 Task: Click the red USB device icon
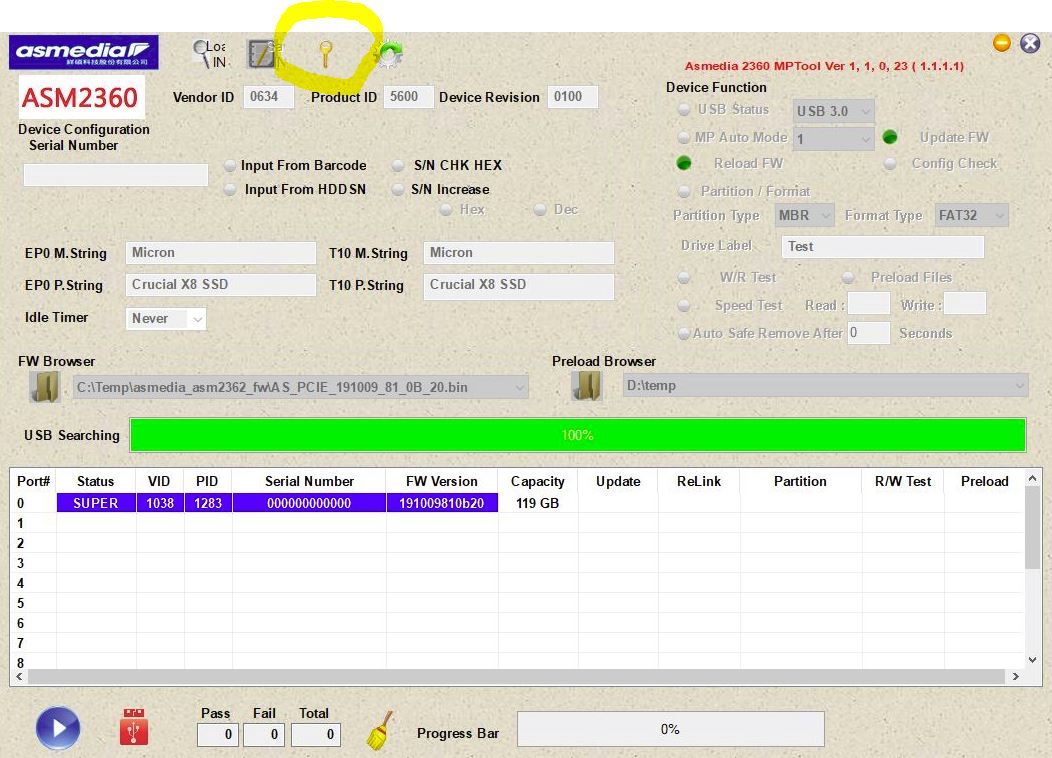[x=134, y=726]
